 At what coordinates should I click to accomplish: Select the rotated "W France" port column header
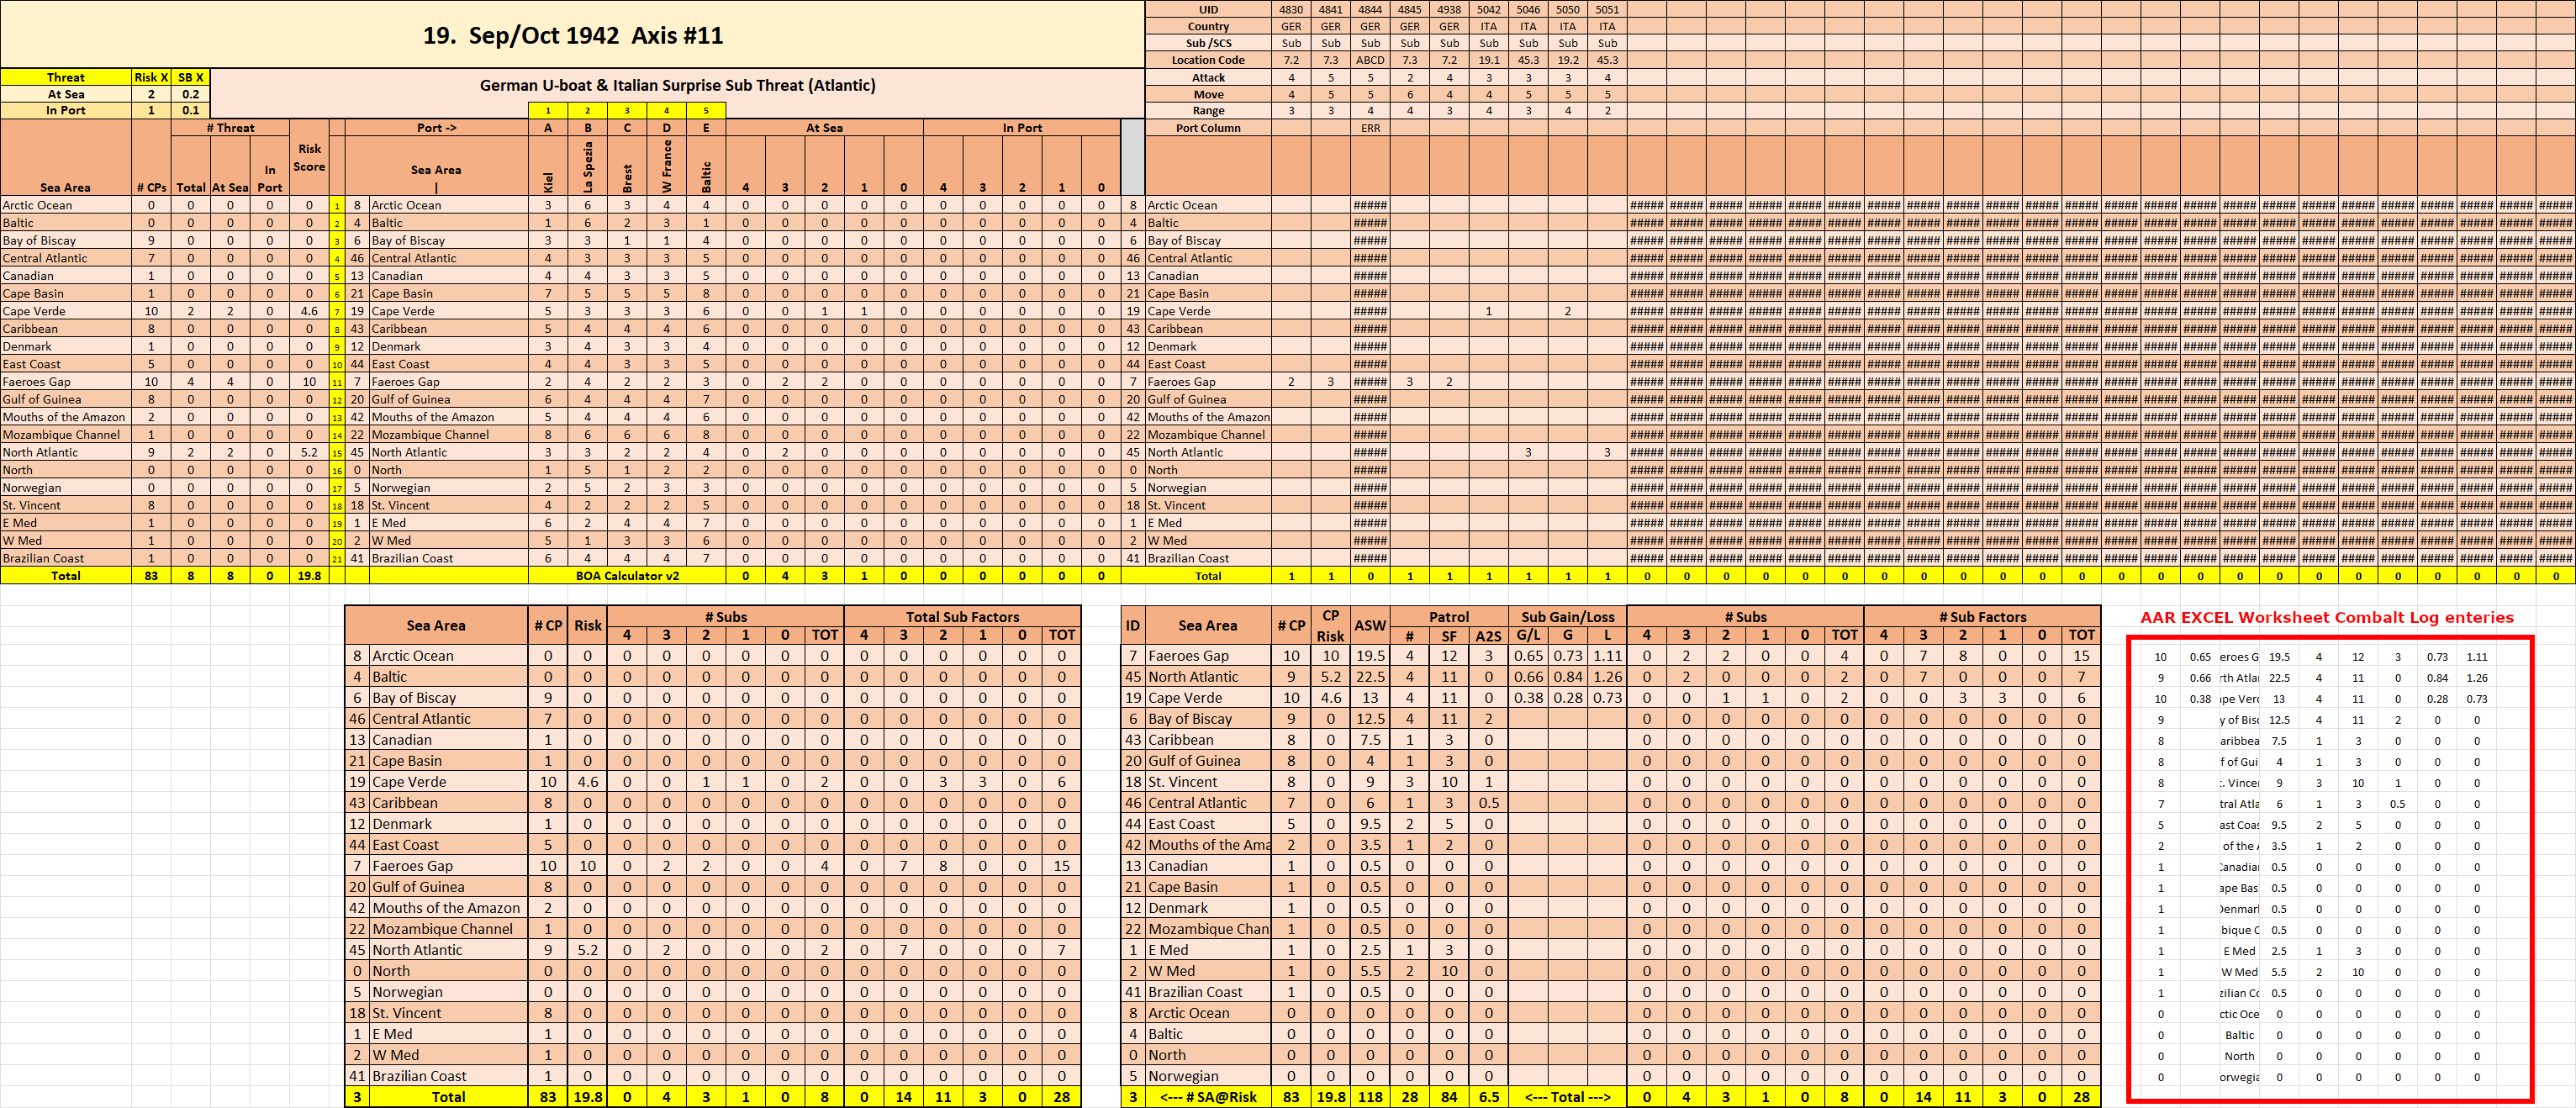pos(667,167)
